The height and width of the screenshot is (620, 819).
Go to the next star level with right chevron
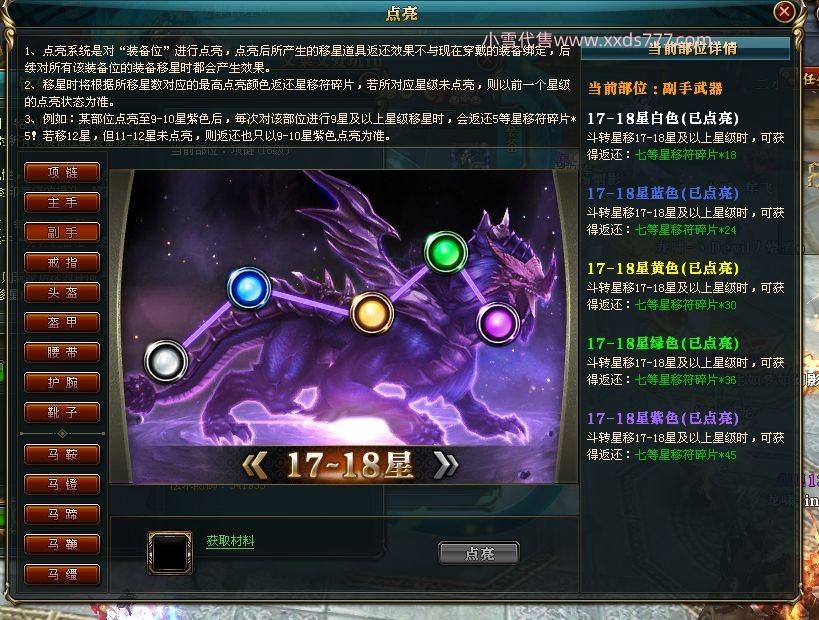[447, 464]
